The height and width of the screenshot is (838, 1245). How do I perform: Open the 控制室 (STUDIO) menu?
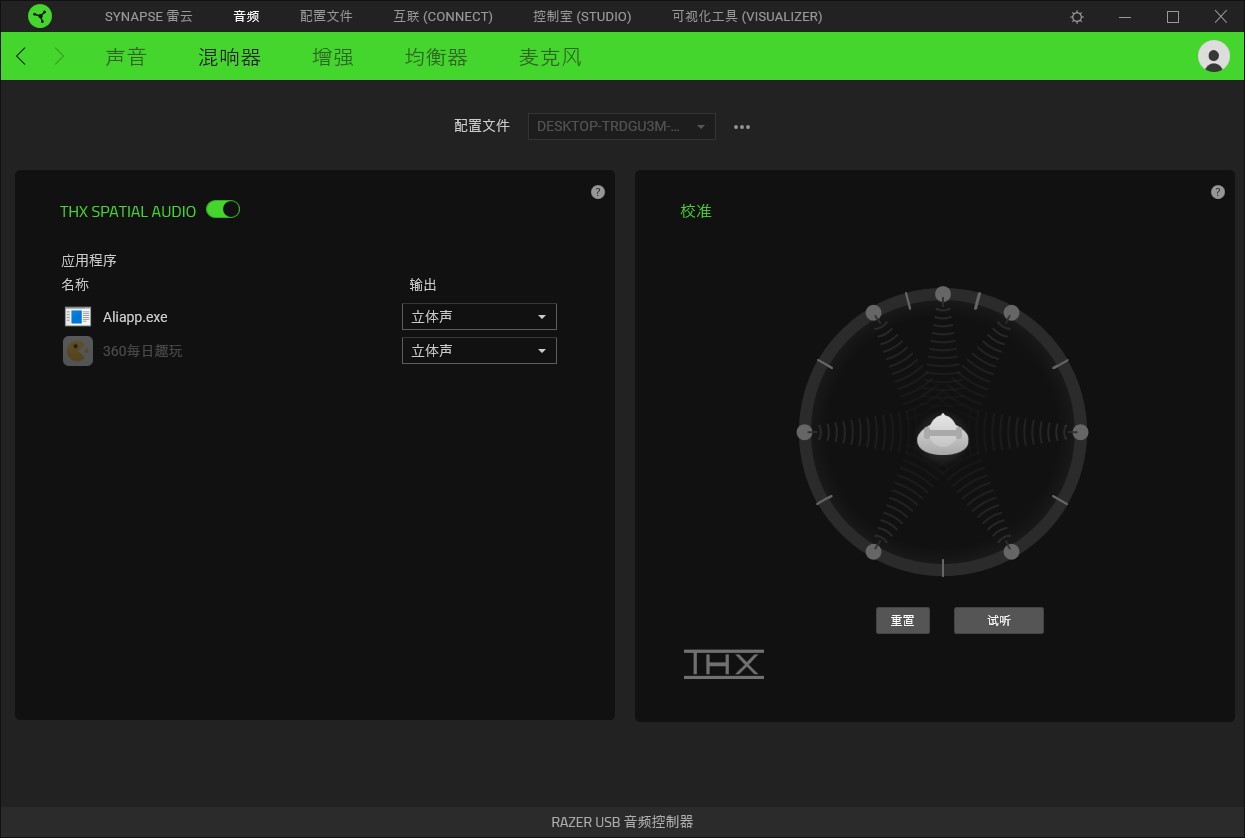click(x=582, y=17)
